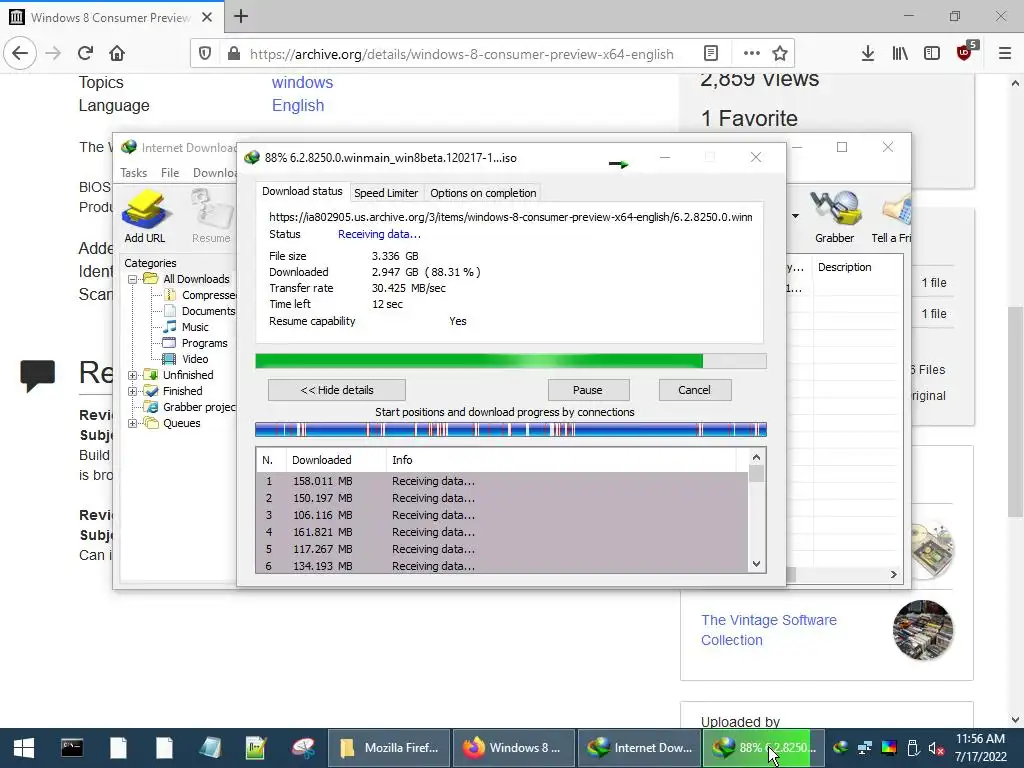Toggle Firefox sidebar icon
Screen dimensions: 1024x768
click(x=932, y=54)
